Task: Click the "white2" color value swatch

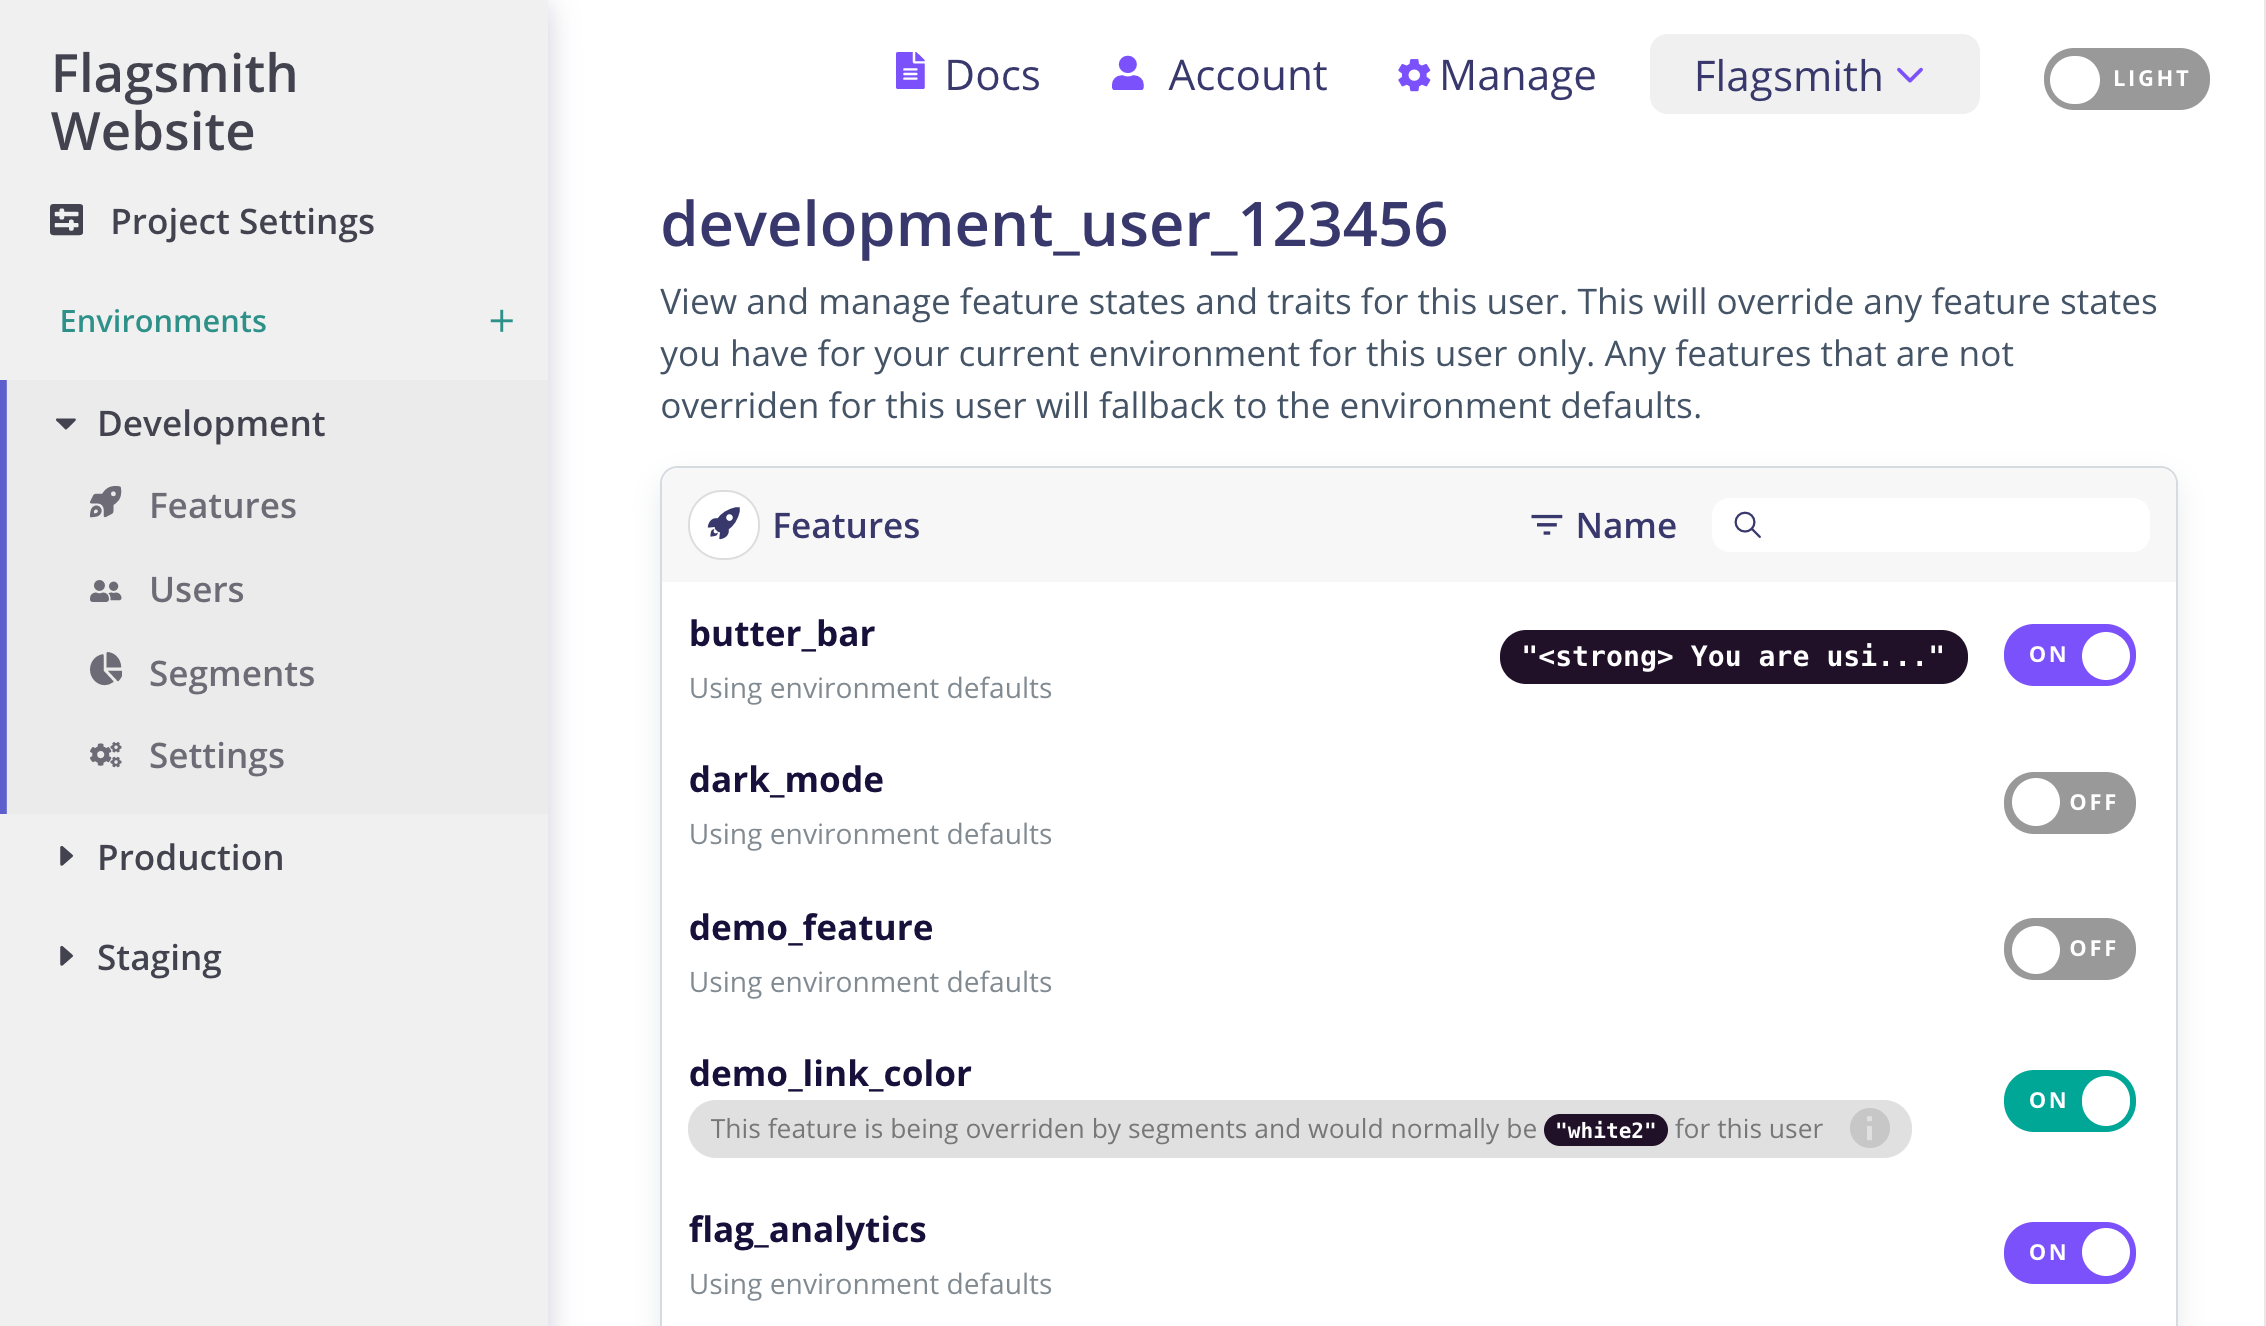Action: (1605, 1129)
